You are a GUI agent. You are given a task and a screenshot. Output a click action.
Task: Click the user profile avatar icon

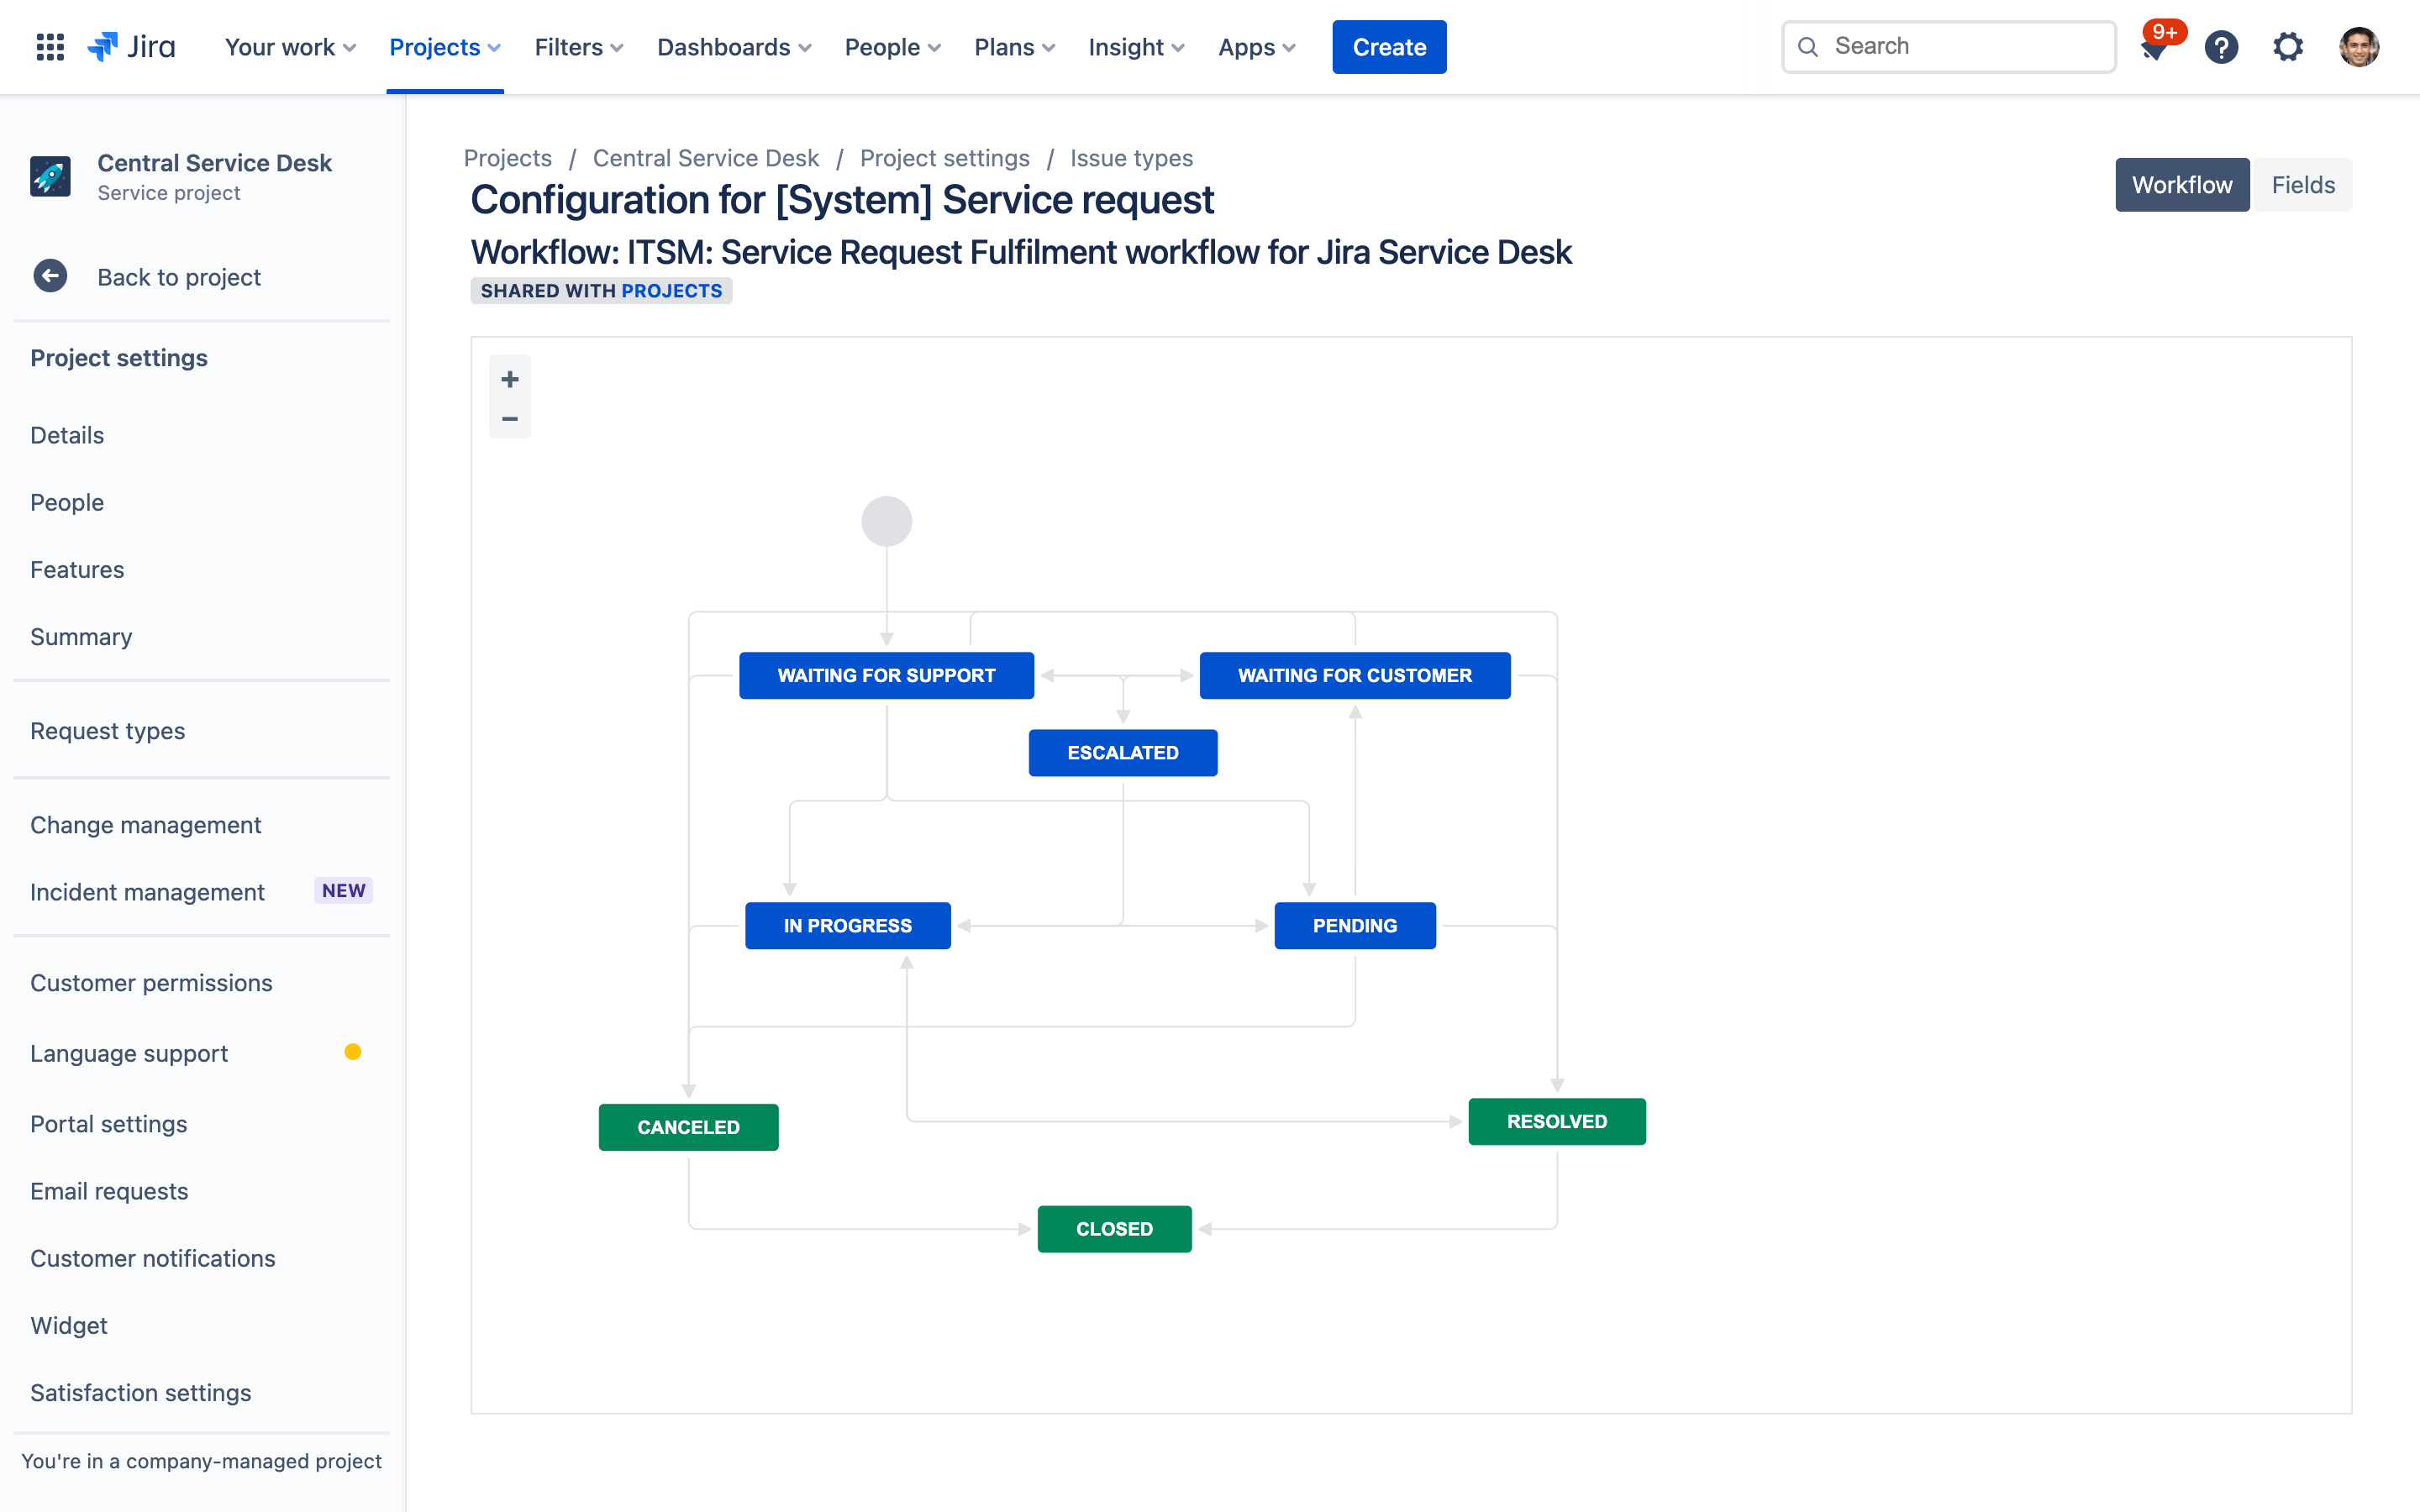[x=2361, y=47]
